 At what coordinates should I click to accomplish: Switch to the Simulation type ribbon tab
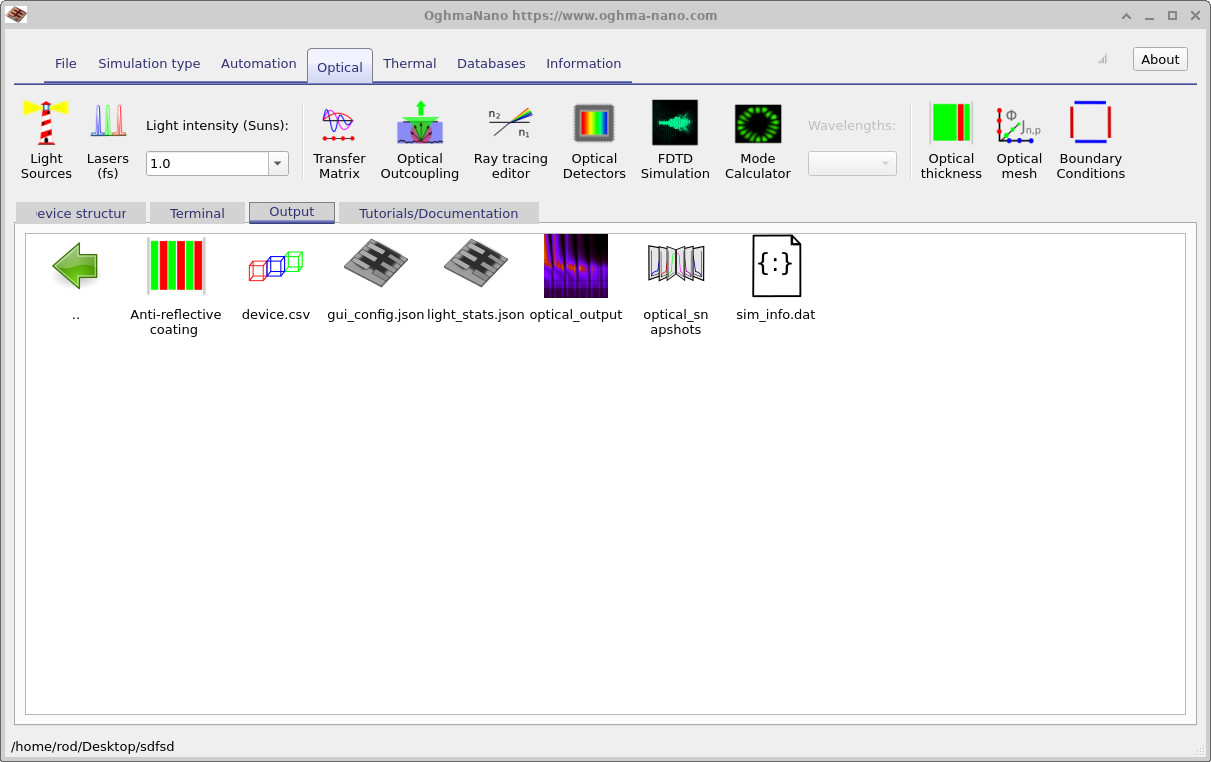[149, 63]
